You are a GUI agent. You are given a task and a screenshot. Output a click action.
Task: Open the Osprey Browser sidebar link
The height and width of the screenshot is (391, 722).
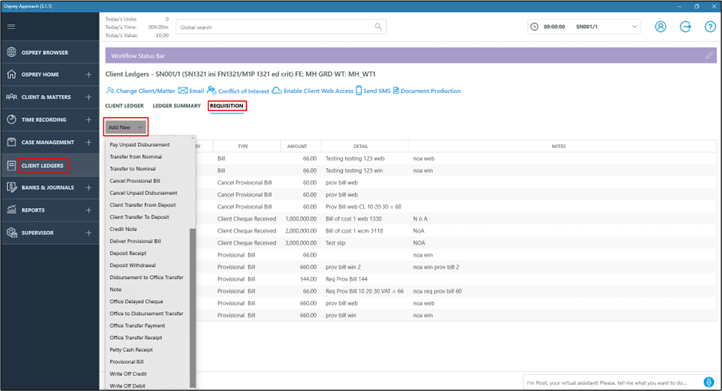[45, 53]
